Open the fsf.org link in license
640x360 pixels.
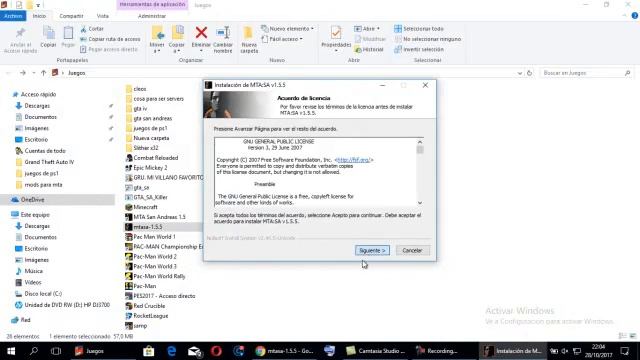click(x=353, y=160)
